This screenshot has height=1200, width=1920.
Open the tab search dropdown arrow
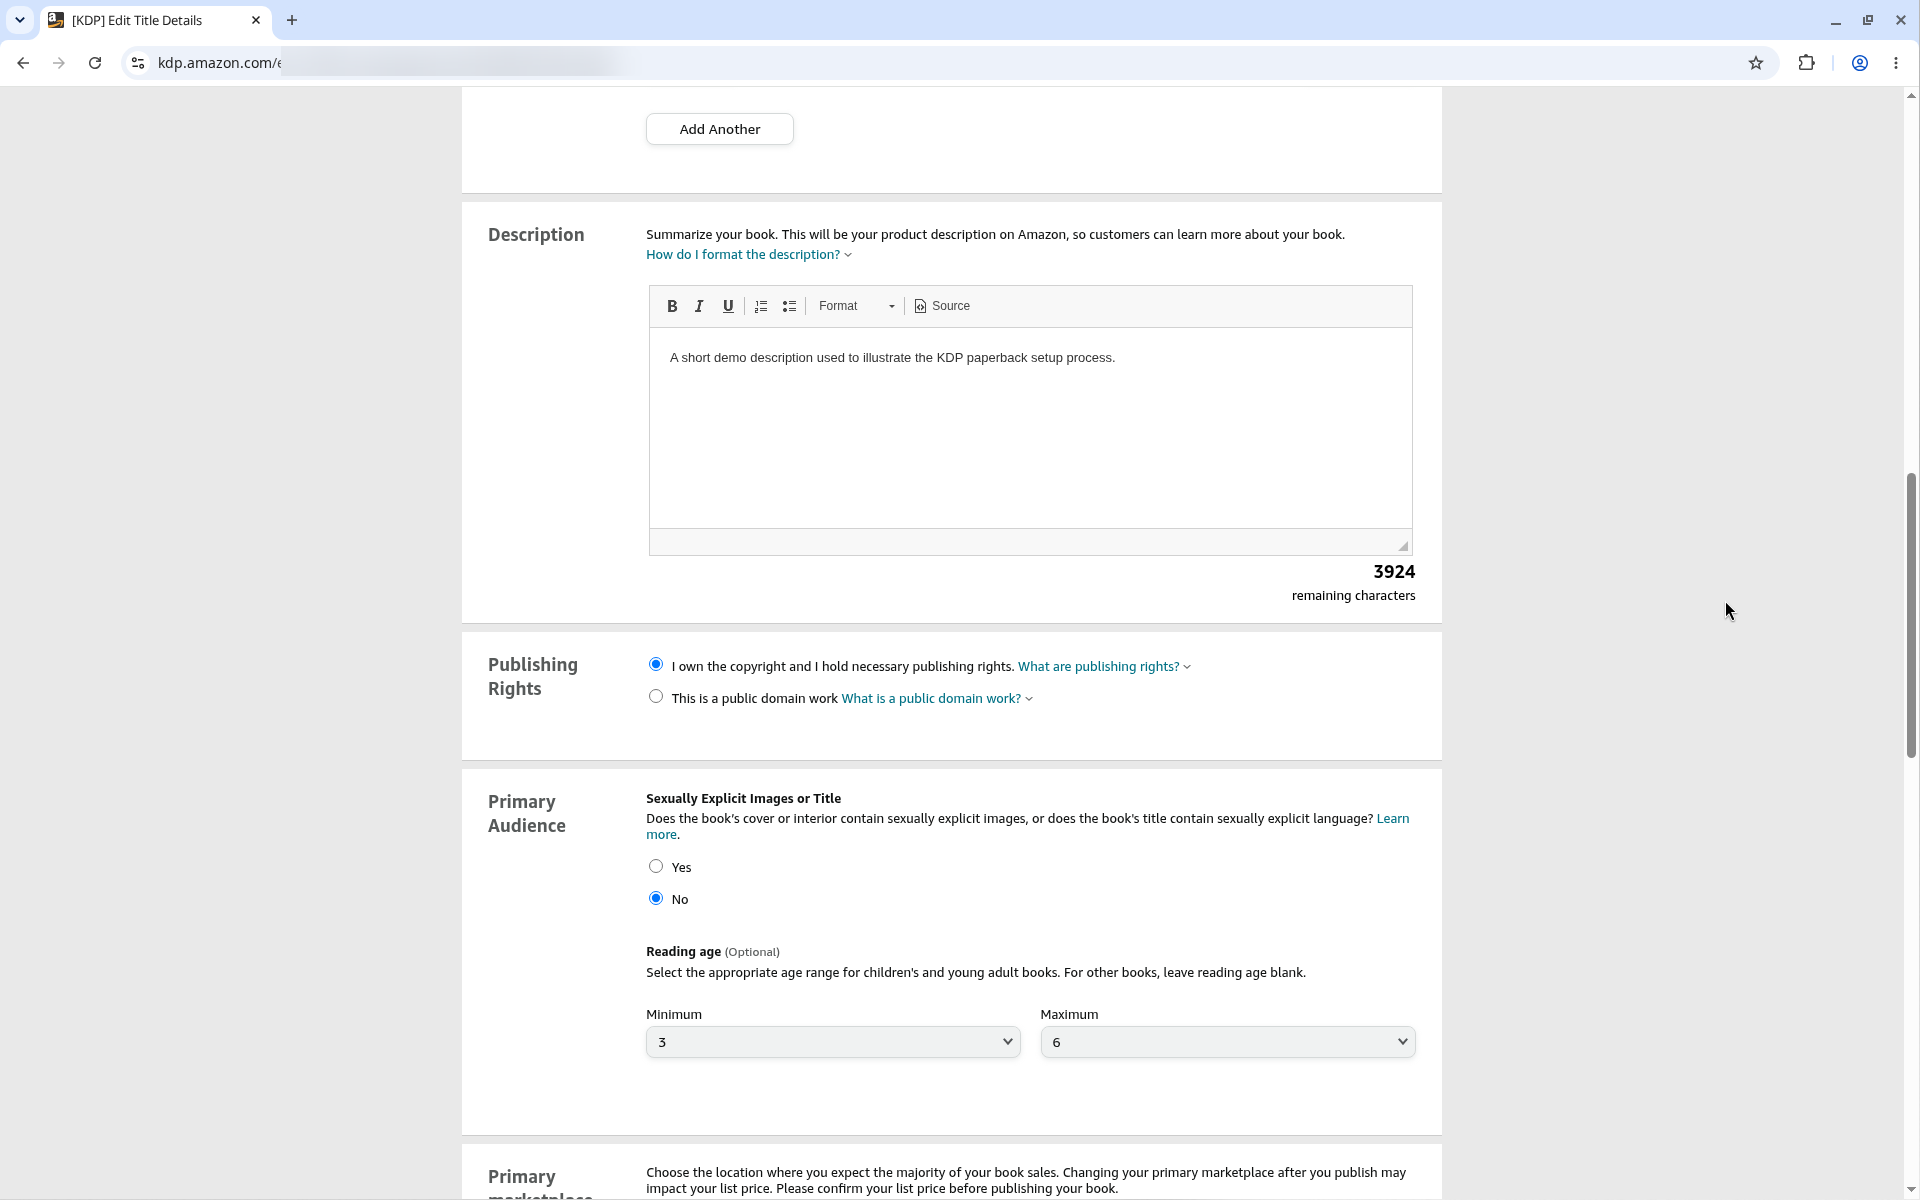click(x=19, y=20)
